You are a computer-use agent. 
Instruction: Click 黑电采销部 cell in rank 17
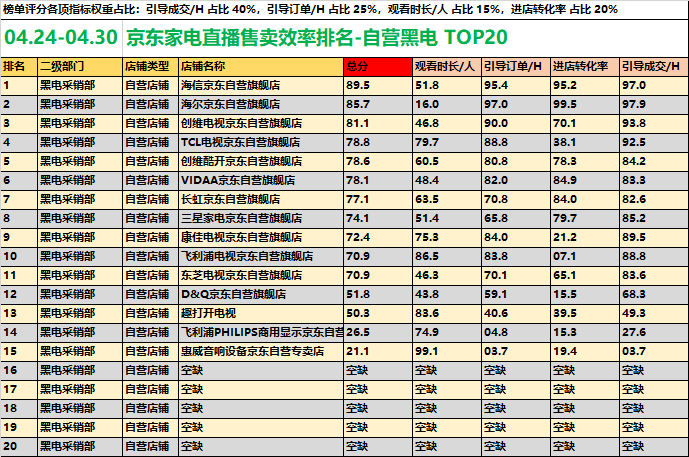pyautogui.click(x=80, y=389)
